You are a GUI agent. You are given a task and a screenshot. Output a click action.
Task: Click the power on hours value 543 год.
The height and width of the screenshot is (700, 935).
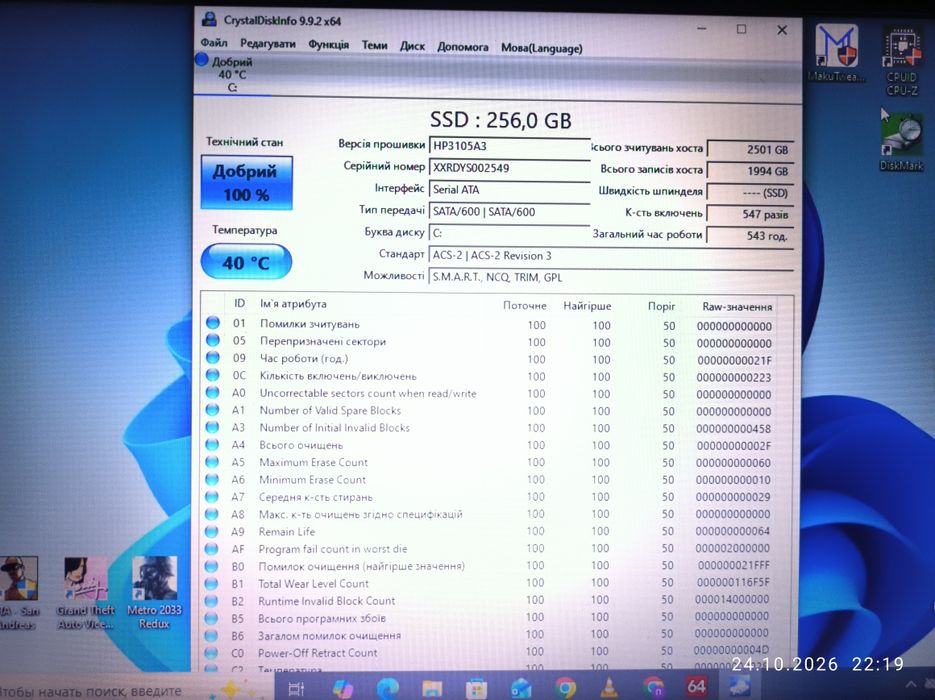click(750, 236)
